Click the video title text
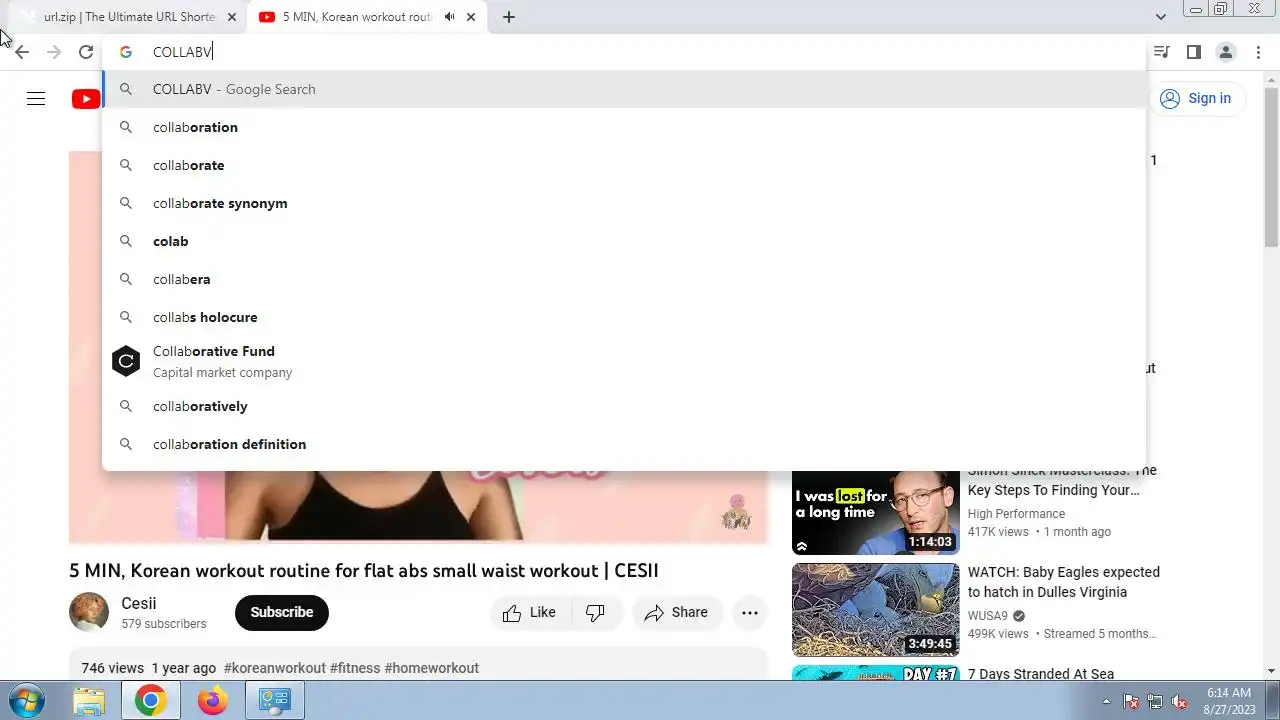Screen dimensions: 1280x720 tap(364, 571)
